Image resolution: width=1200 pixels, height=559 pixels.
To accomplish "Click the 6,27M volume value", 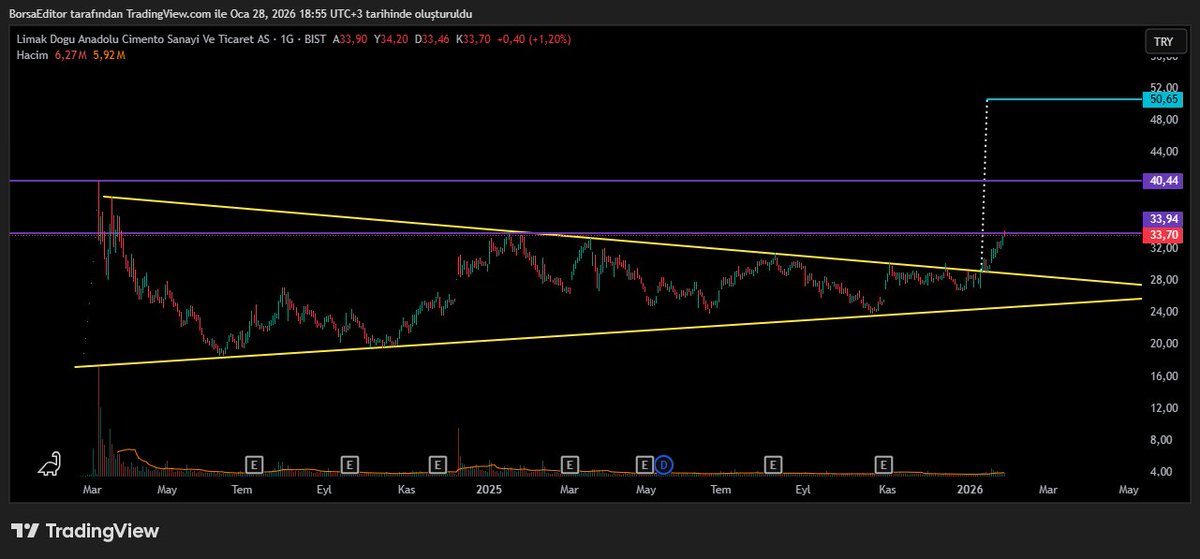I will pos(71,54).
